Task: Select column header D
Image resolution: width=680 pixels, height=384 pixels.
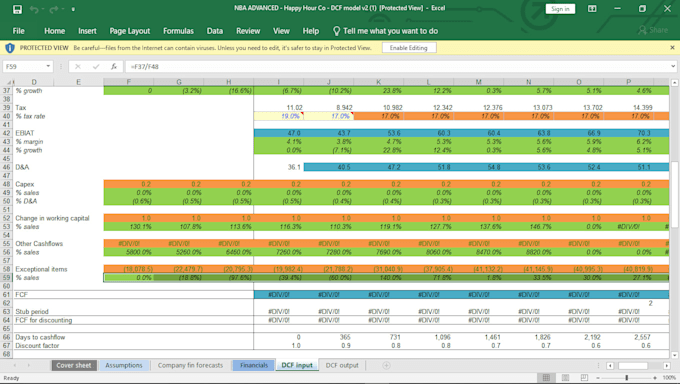Action: (34, 82)
